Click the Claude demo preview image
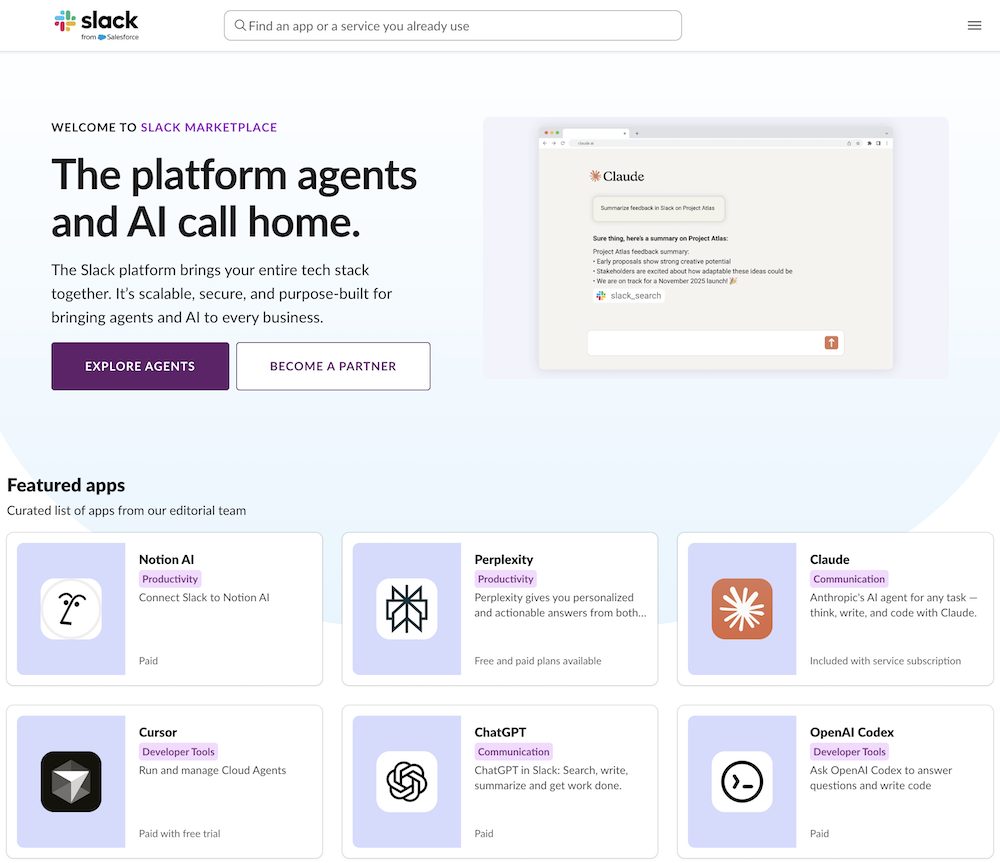Viewport: 1000px width, 863px height. [x=715, y=248]
